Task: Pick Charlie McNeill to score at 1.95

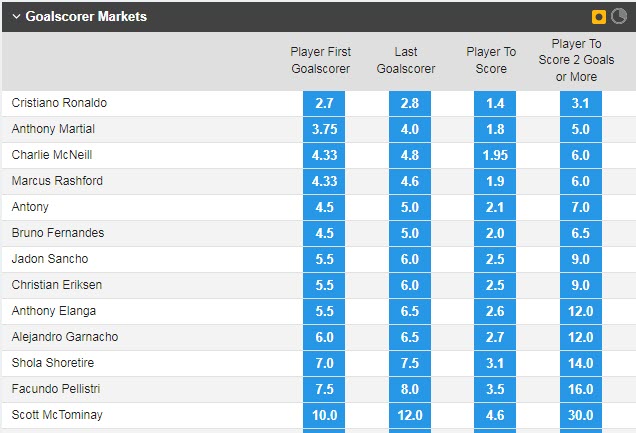Action: click(x=496, y=155)
